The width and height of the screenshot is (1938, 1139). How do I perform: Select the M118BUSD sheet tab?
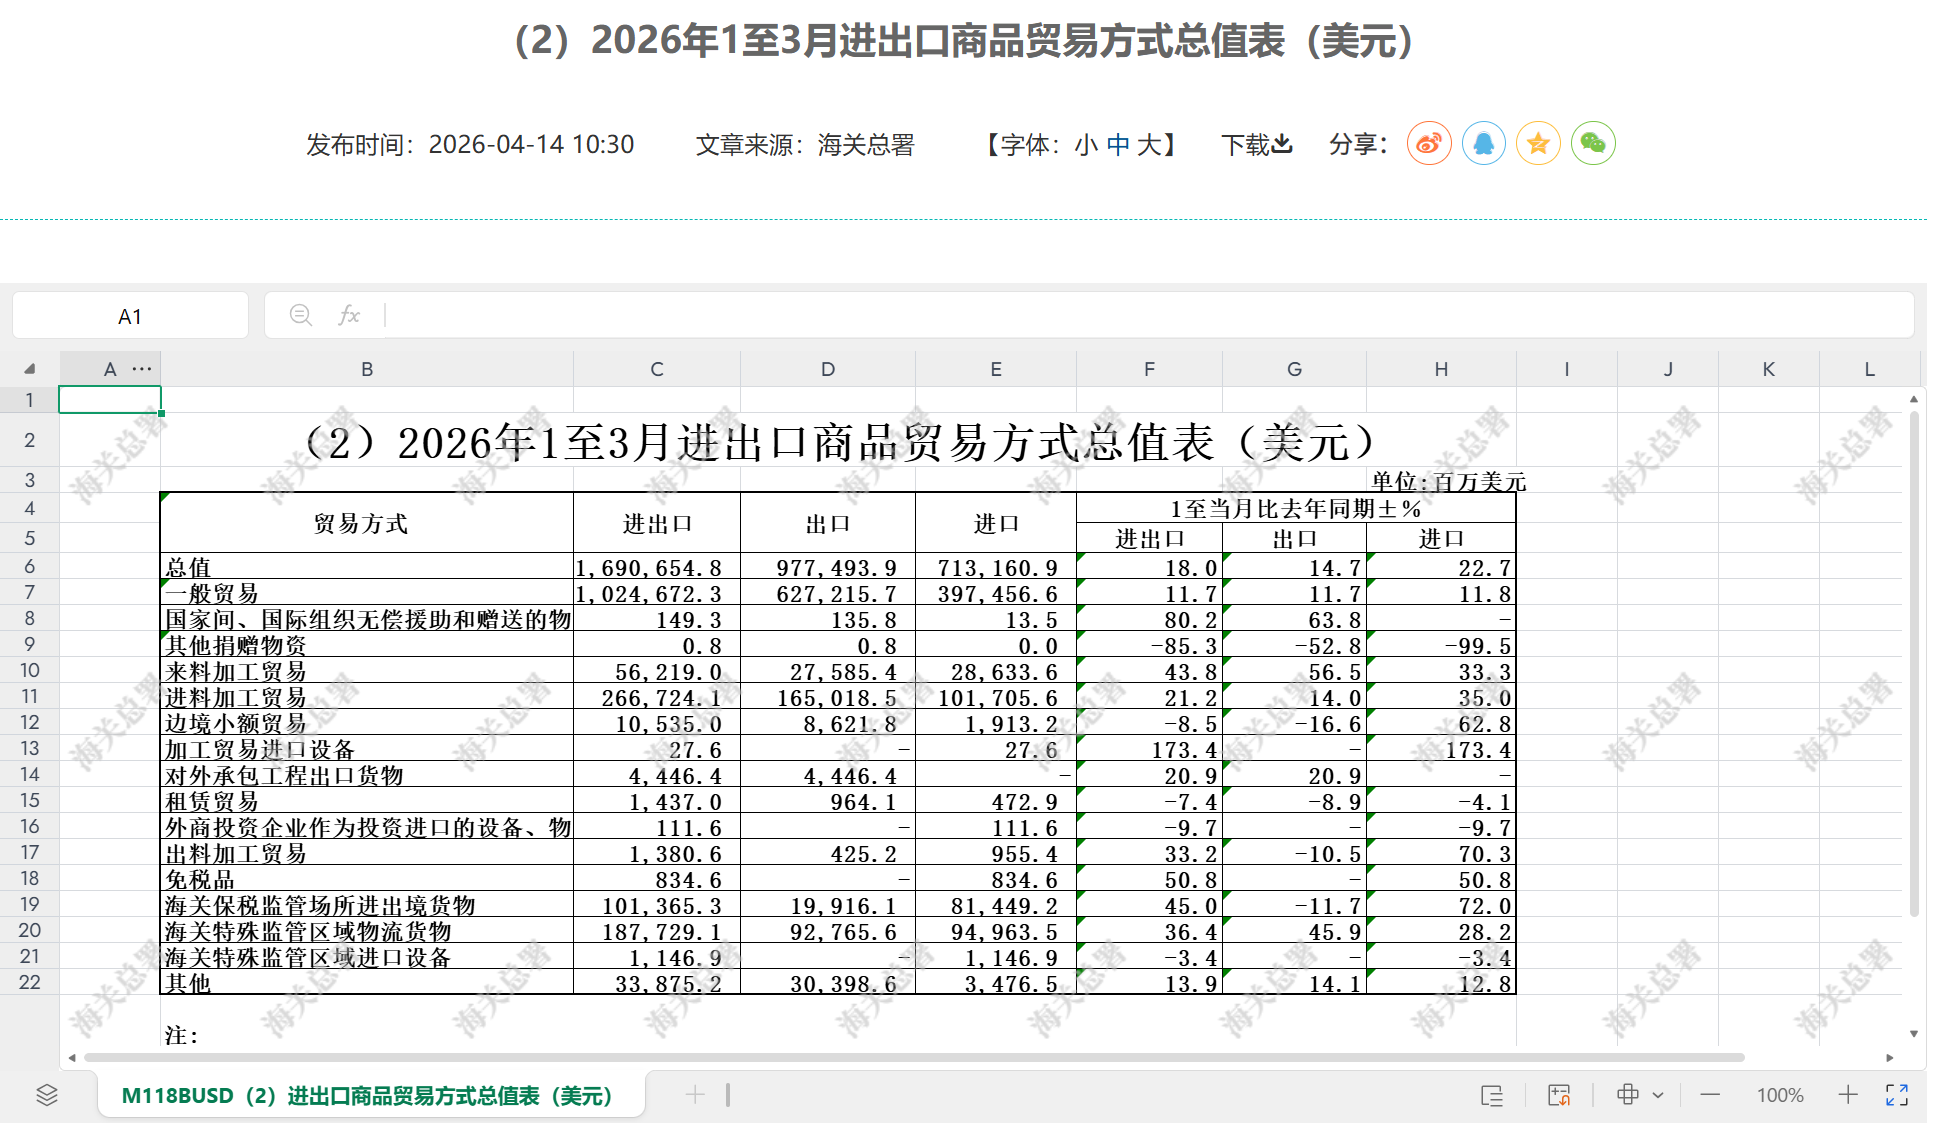point(366,1096)
